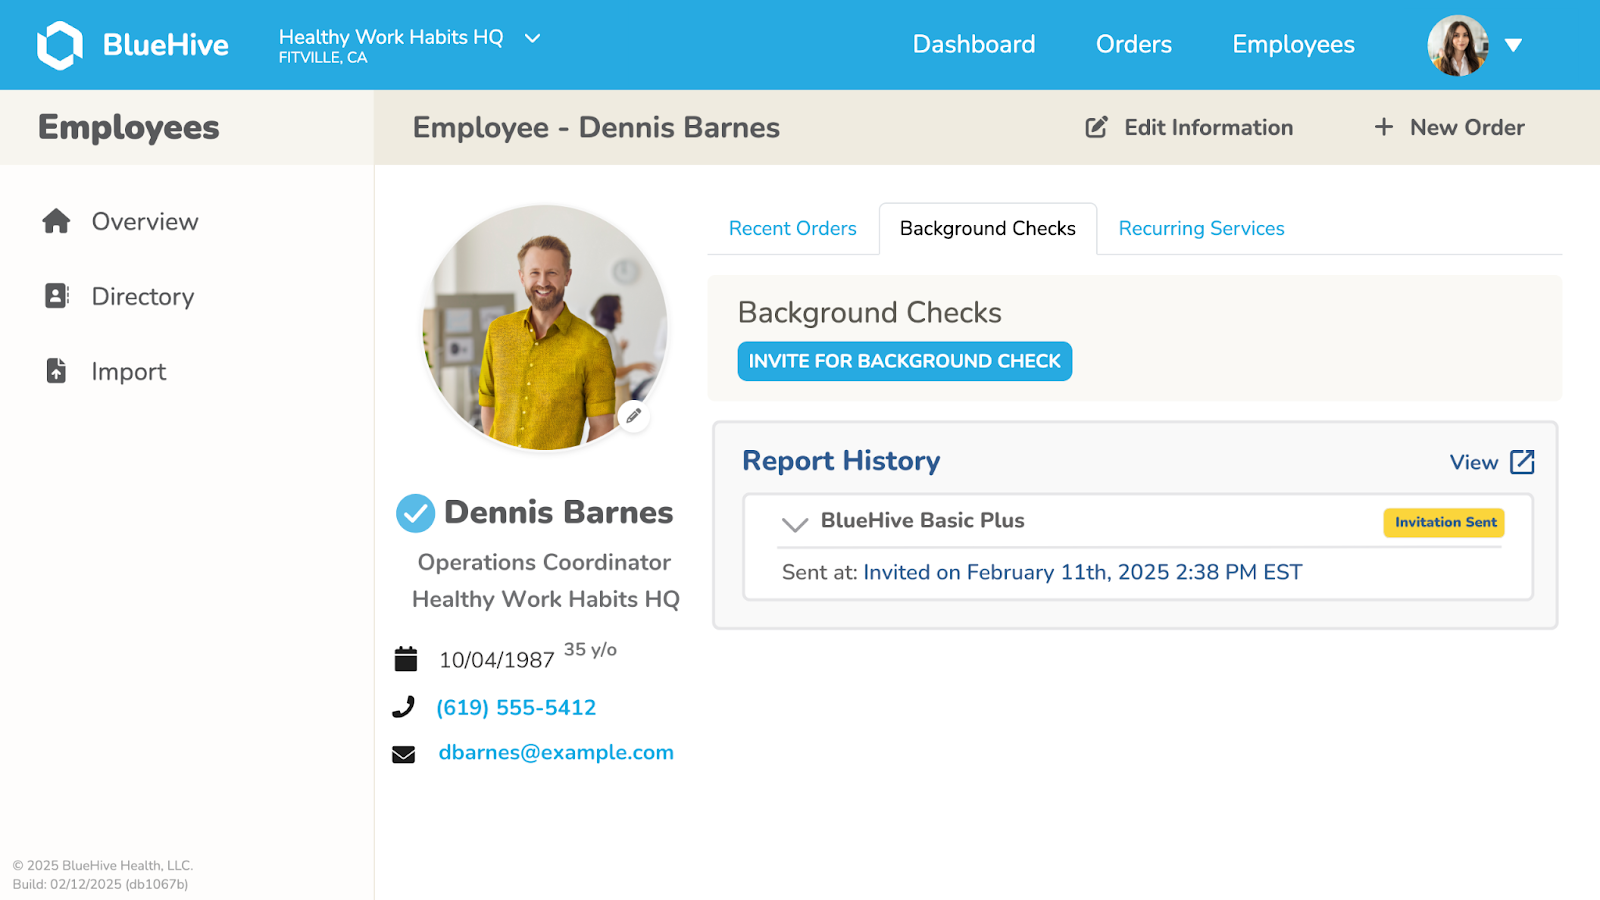
Task: Open the Healthy Work Habits HQ location dropdown
Action: coord(410,45)
